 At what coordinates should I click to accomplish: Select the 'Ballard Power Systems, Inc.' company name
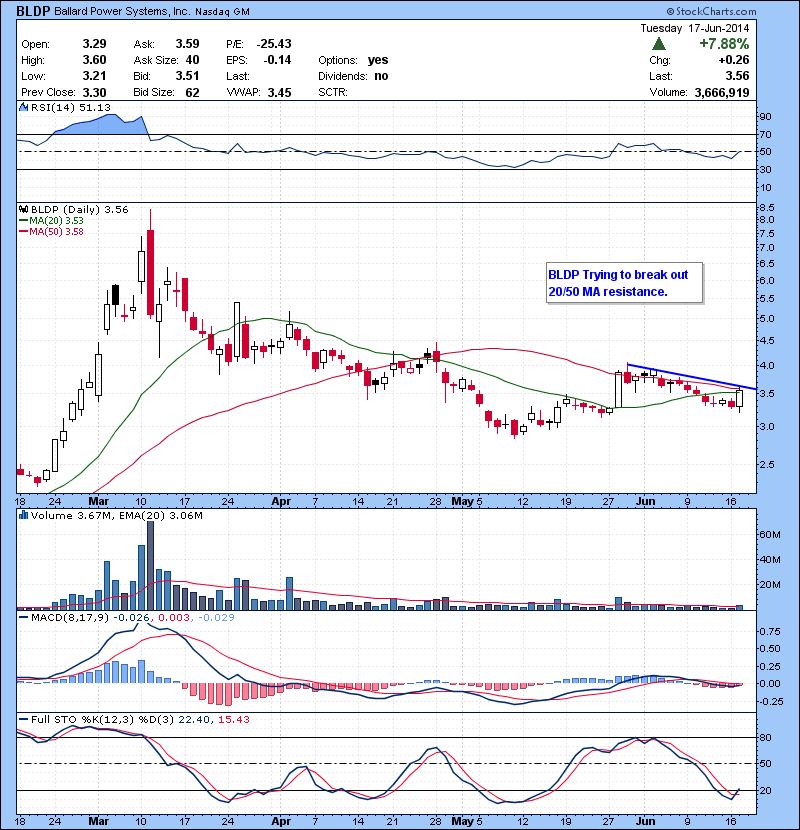coord(122,11)
